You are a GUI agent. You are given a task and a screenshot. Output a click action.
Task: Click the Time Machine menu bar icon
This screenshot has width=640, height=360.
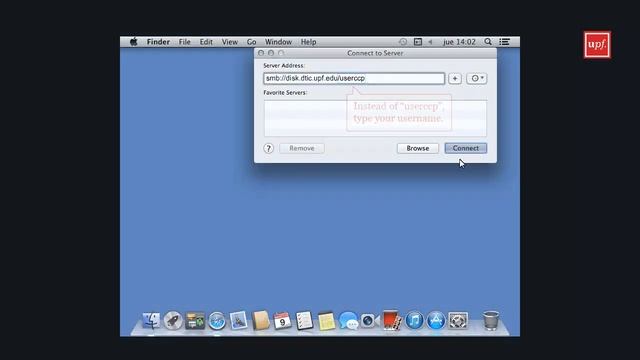(403, 42)
